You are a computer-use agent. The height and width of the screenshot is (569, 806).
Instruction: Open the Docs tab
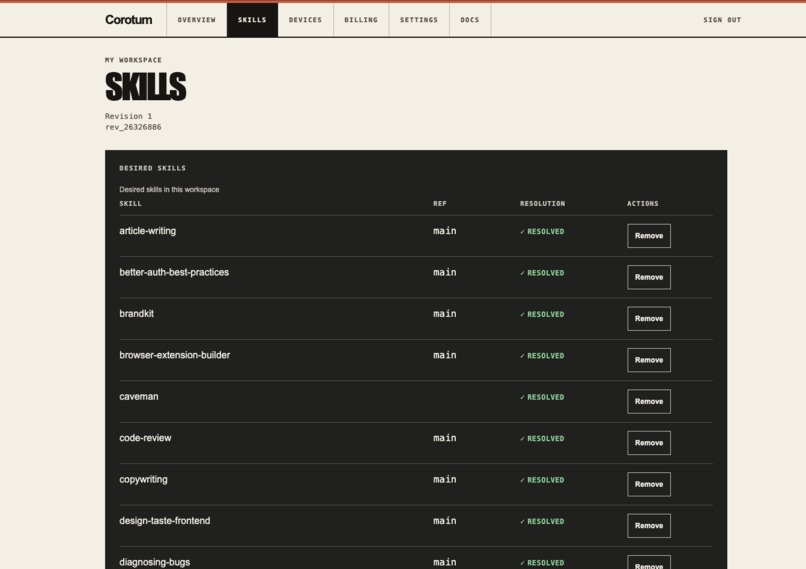click(470, 20)
